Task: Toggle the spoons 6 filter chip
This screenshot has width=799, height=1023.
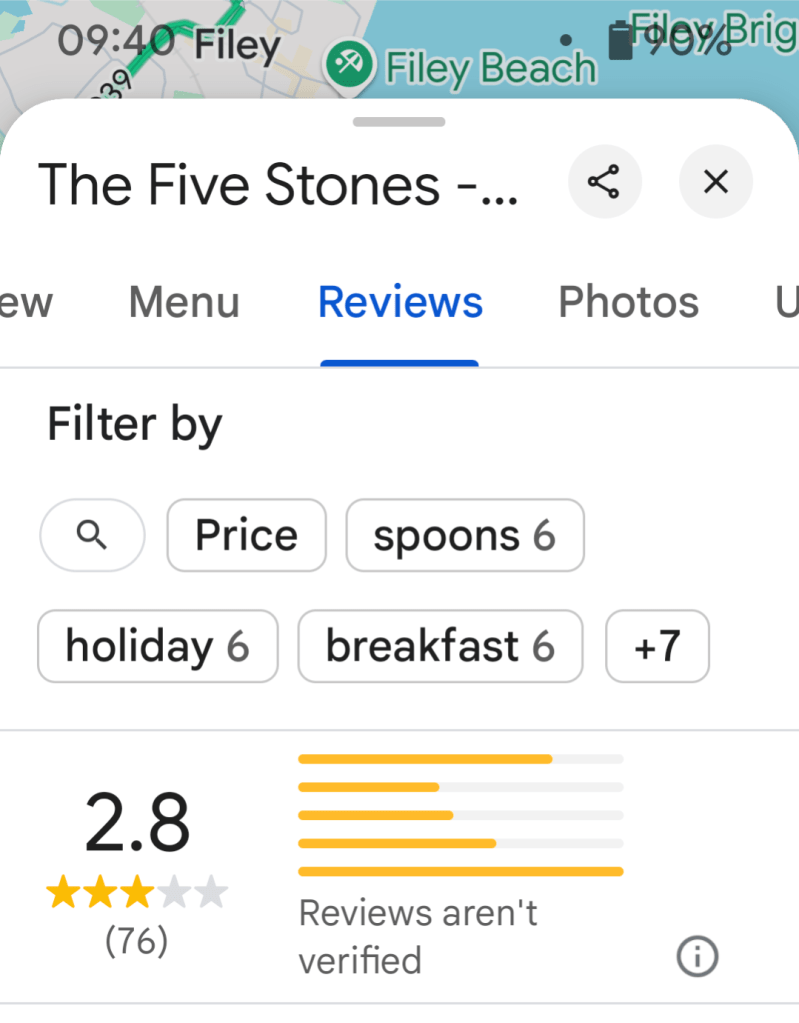Action: click(x=464, y=536)
